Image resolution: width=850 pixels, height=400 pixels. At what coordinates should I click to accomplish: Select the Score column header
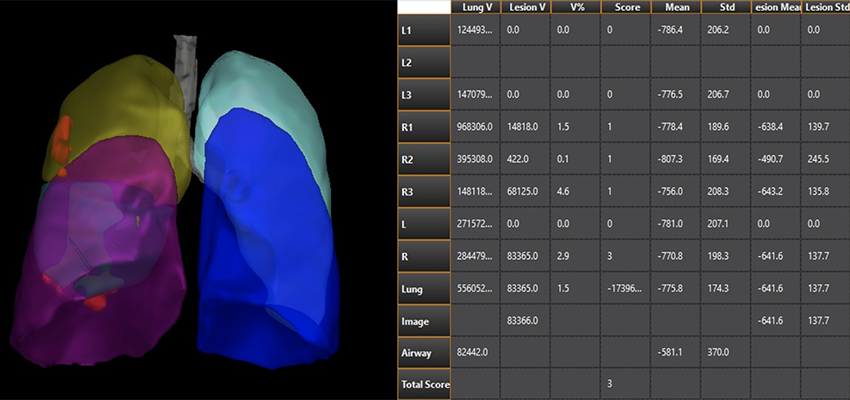[625, 7]
